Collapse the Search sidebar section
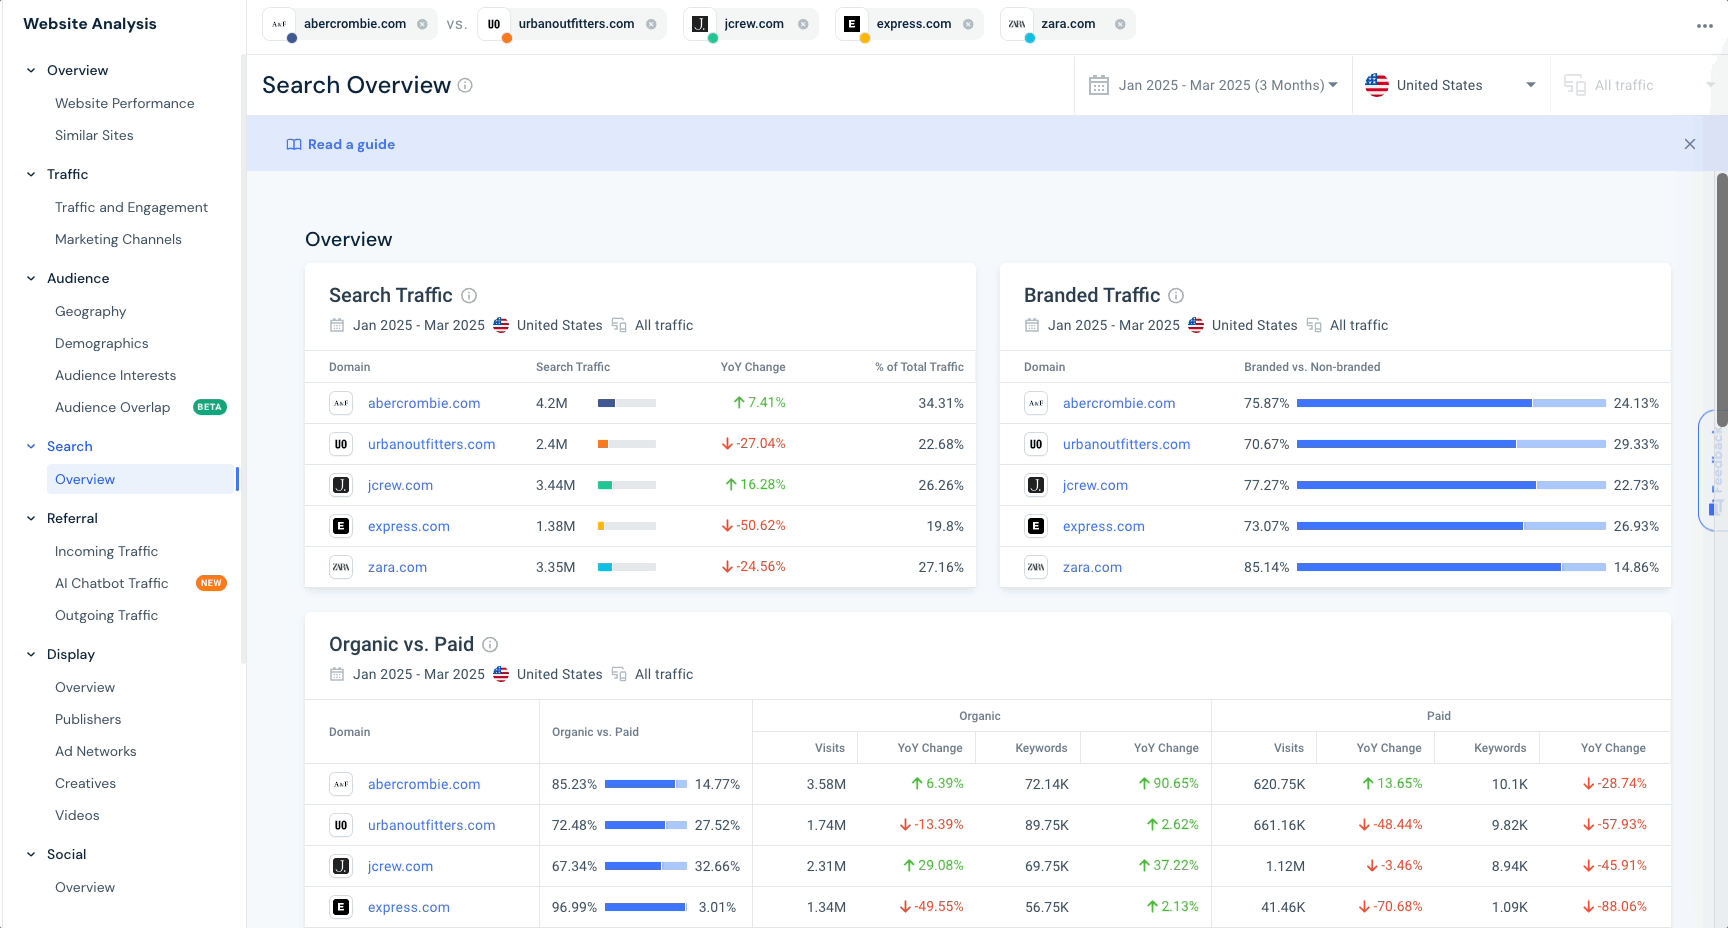Viewport: 1728px width, 928px height. click(x=31, y=446)
